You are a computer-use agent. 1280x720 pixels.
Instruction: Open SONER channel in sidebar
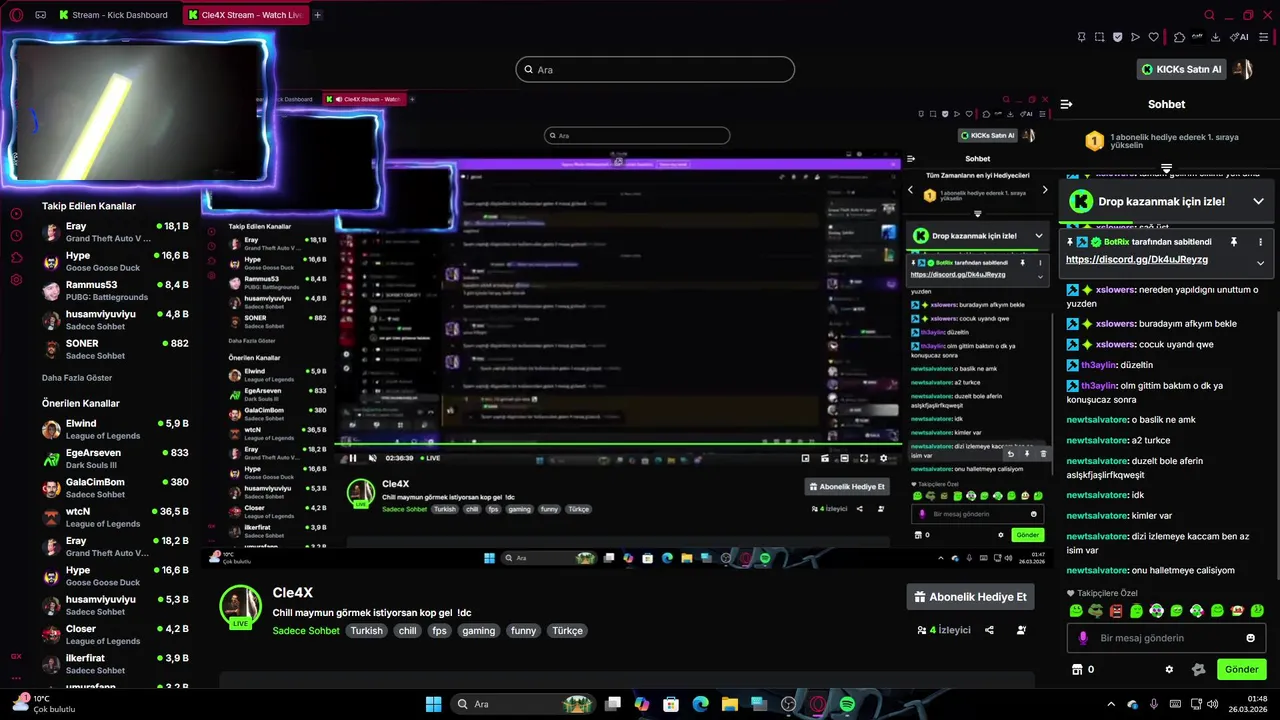(115, 349)
